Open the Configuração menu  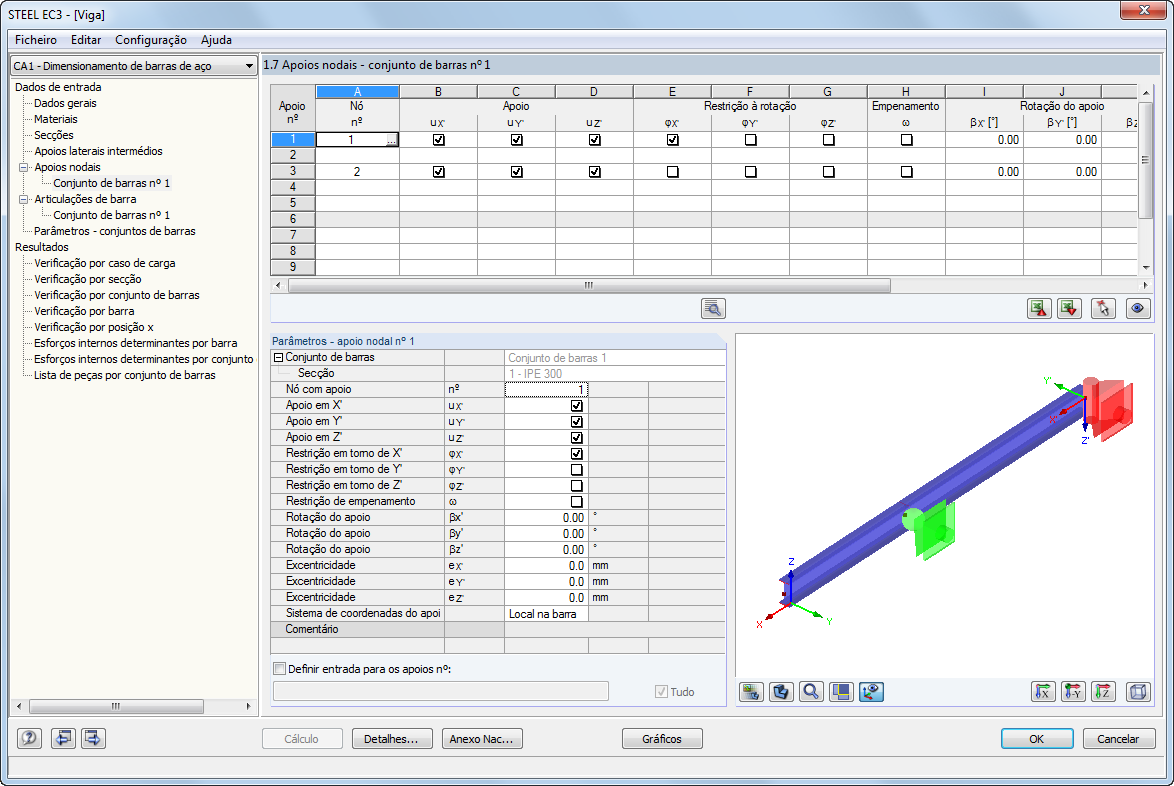[150, 40]
